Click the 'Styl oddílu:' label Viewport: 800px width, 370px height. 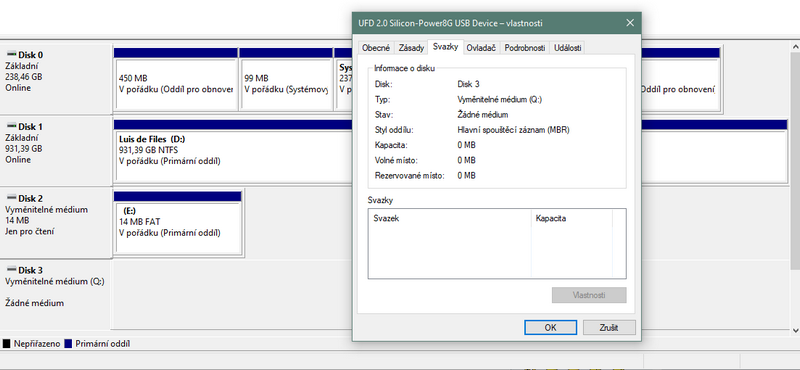[393, 130]
